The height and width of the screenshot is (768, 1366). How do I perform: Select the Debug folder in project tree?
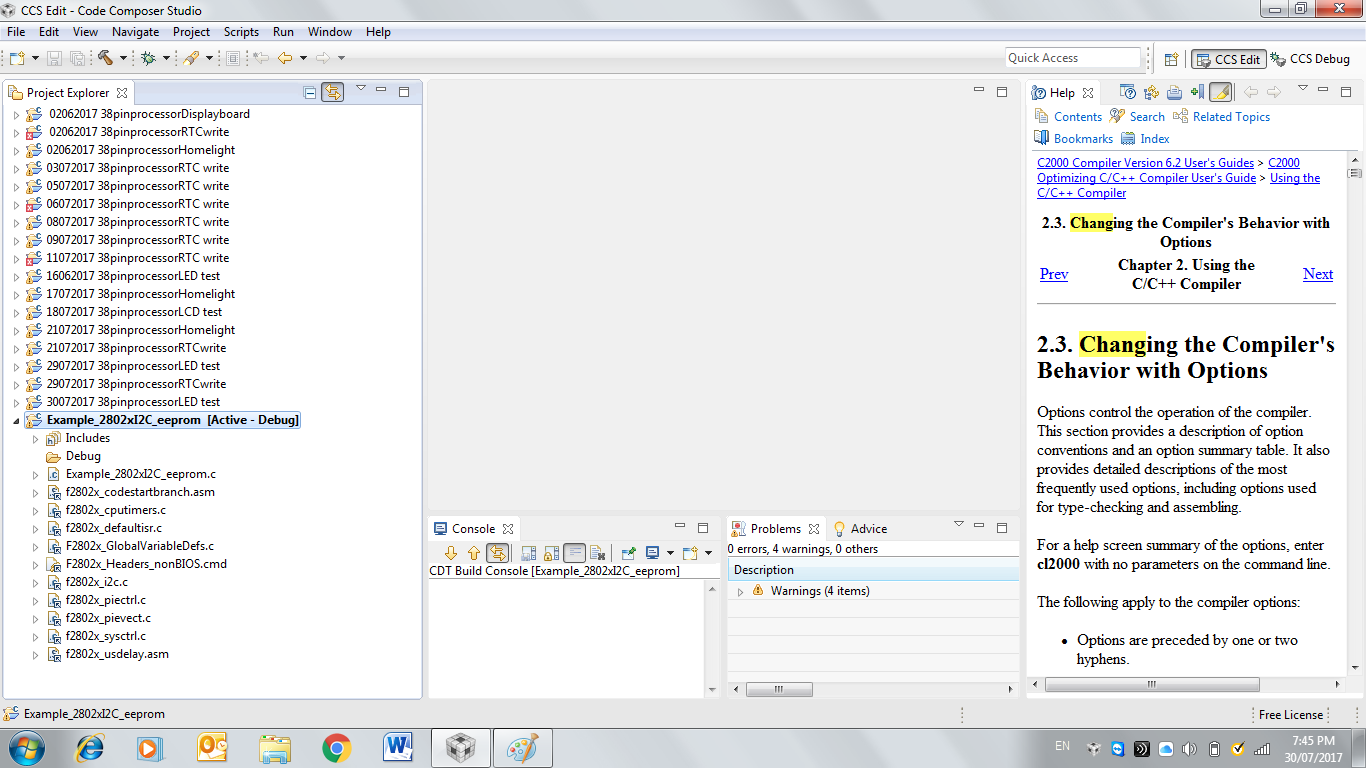[x=83, y=456]
